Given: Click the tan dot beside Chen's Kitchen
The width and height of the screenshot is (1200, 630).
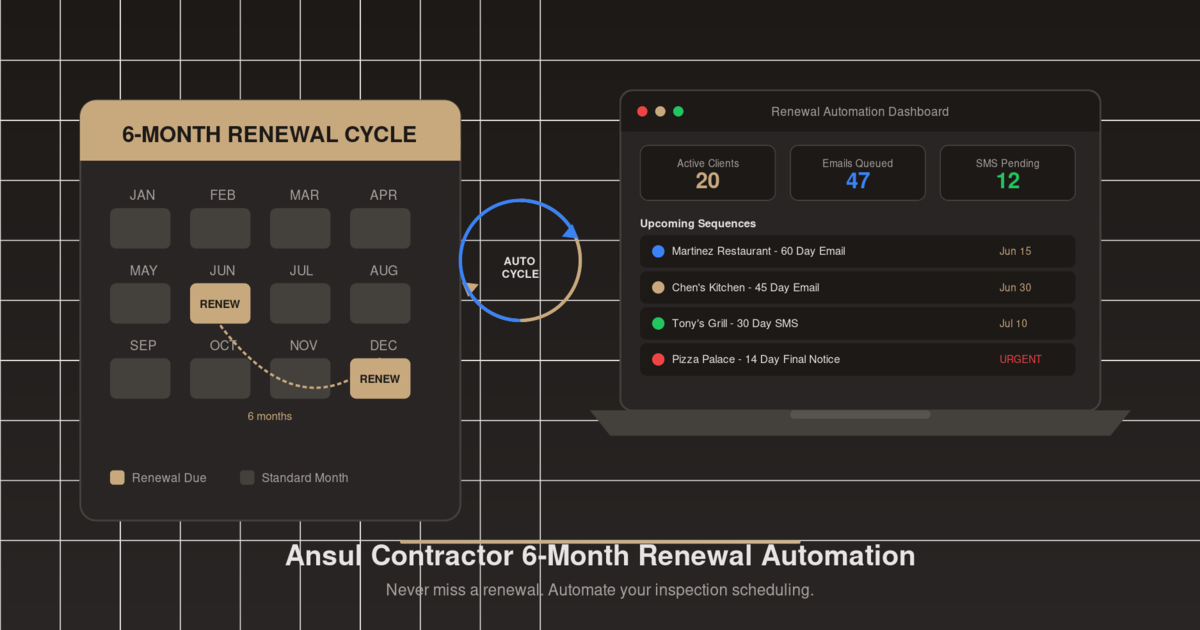Looking at the screenshot, I should click(x=657, y=287).
